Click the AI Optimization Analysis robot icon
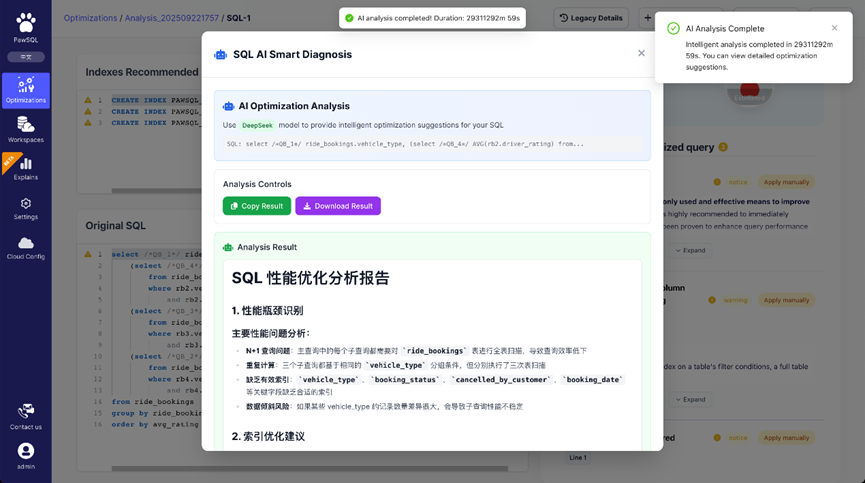Screen dimensions: 865x483 (x=228, y=106)
